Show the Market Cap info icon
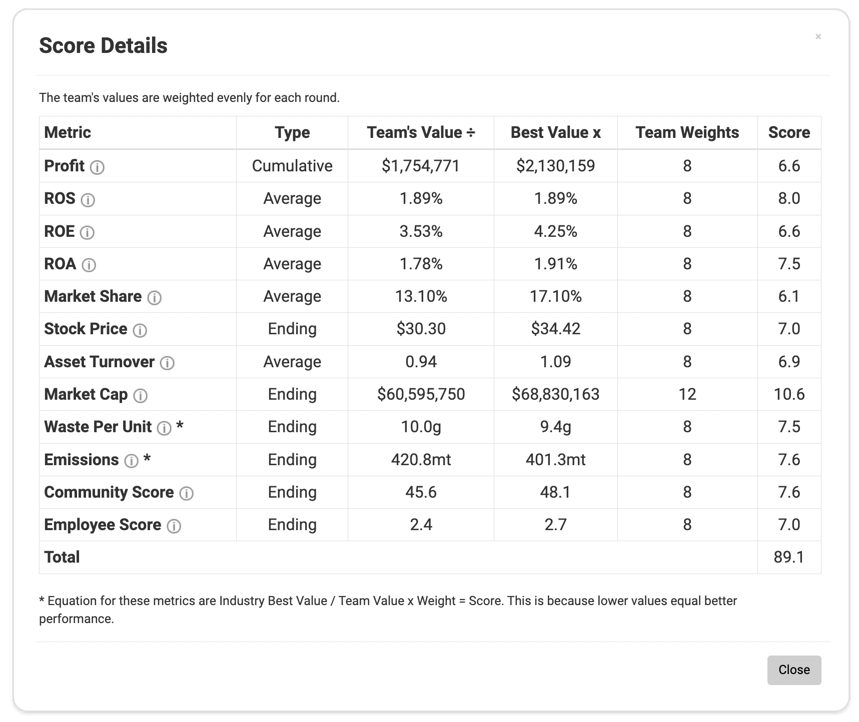Viewport: 859px width, 722px height. pyautogui.click(x=140, y=396)
